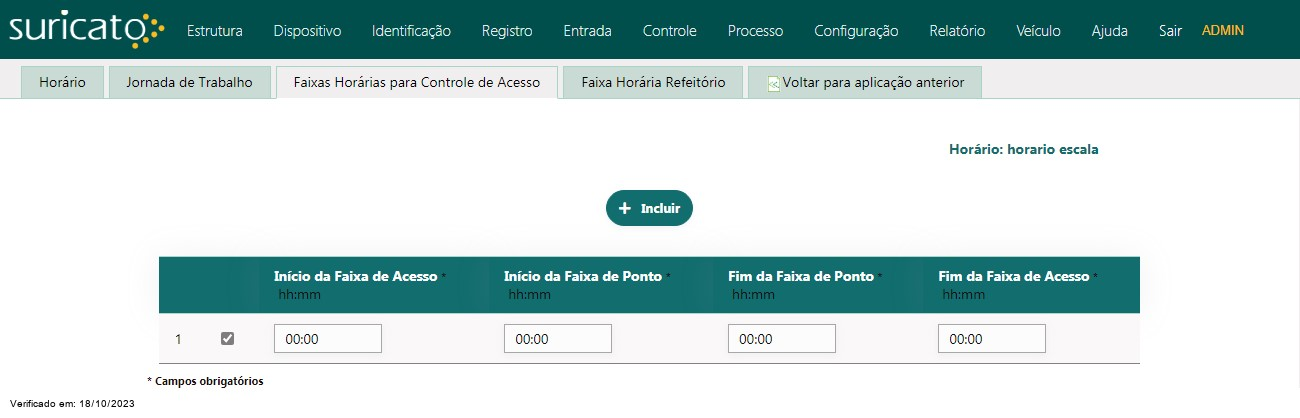Click the Início da Faixa de Ponto field
This screenshot has height=418, width=1300.
point(558,339)
